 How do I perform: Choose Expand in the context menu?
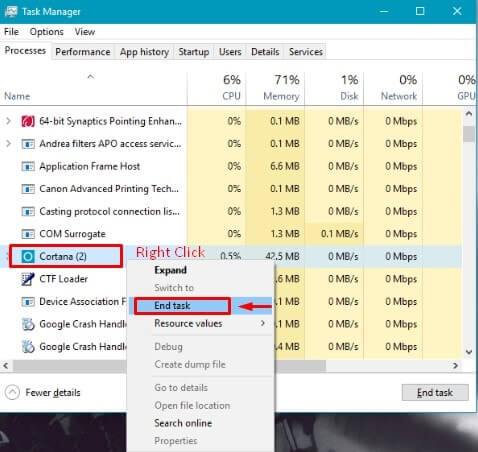pos(200,270)
